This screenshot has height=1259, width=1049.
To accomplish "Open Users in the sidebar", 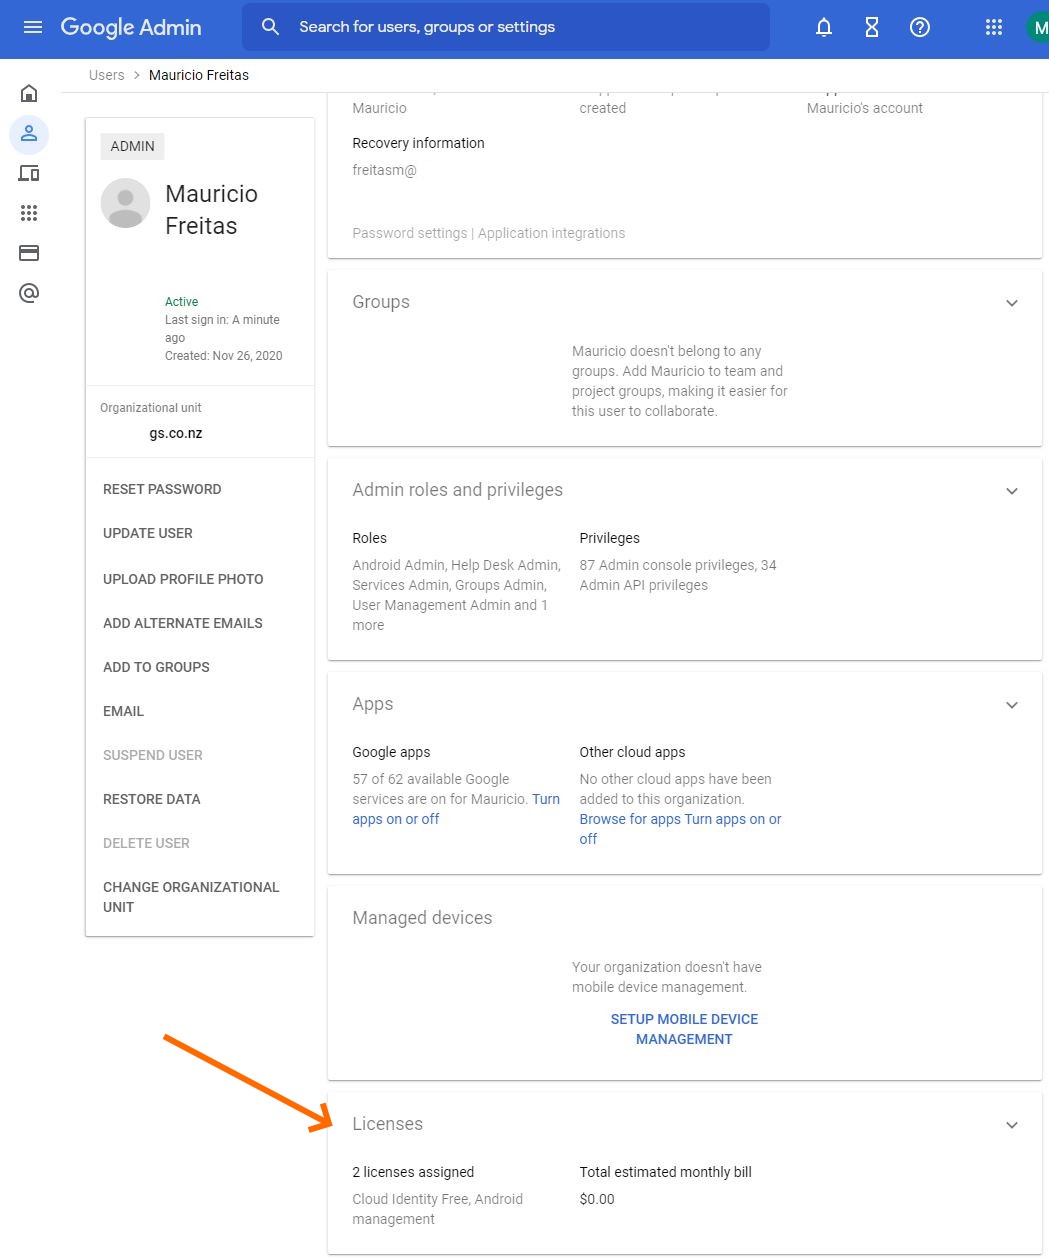I will click(29, 134).
